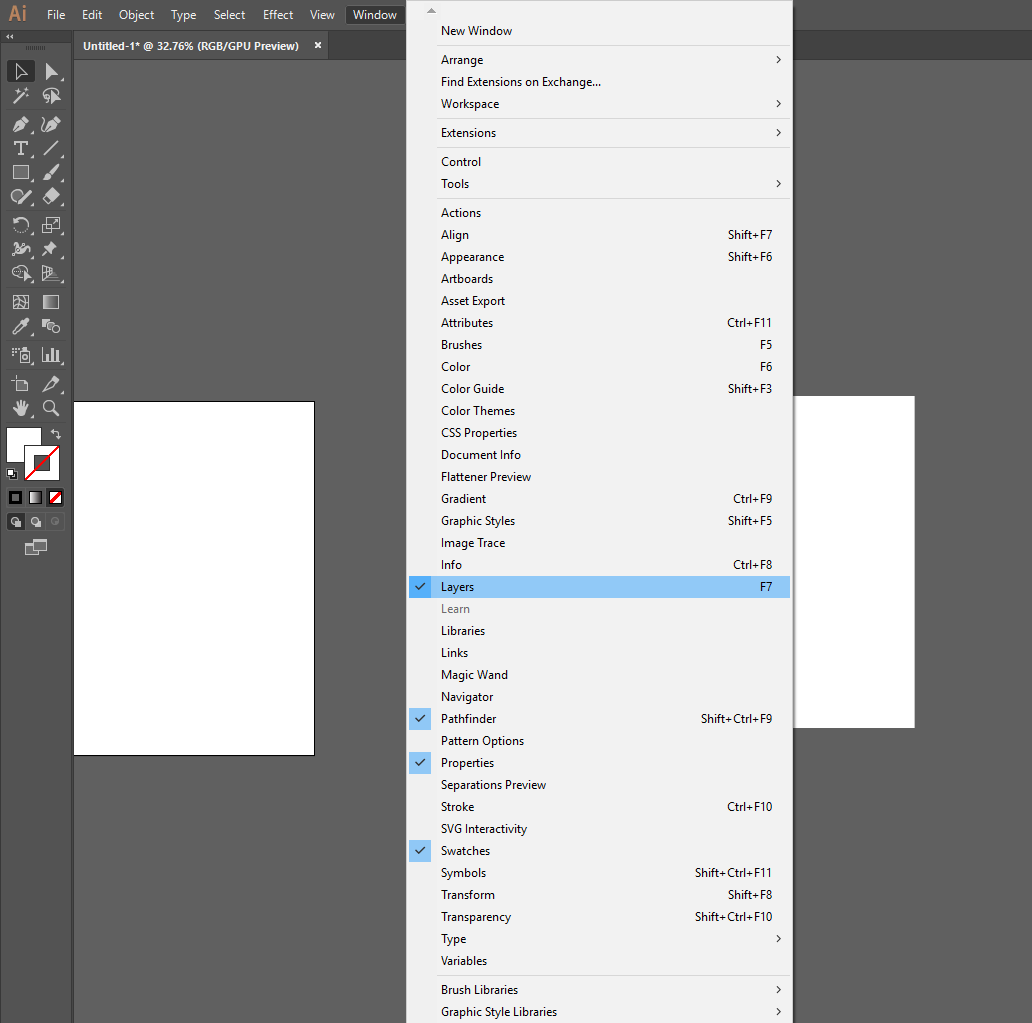Click Find Extensions on Exchange
The width and height of the screenshot is (1032, 1023).
click(x=599, y=82)
